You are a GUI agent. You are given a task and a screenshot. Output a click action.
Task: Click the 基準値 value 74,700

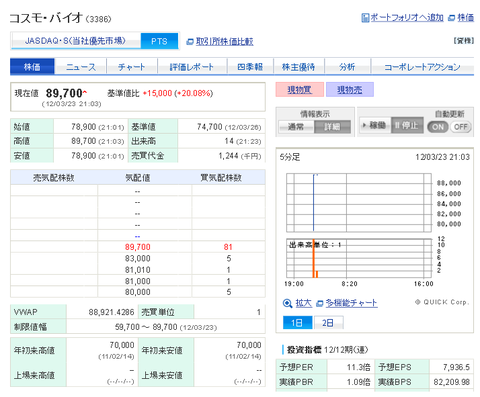[x=210, y=127]
